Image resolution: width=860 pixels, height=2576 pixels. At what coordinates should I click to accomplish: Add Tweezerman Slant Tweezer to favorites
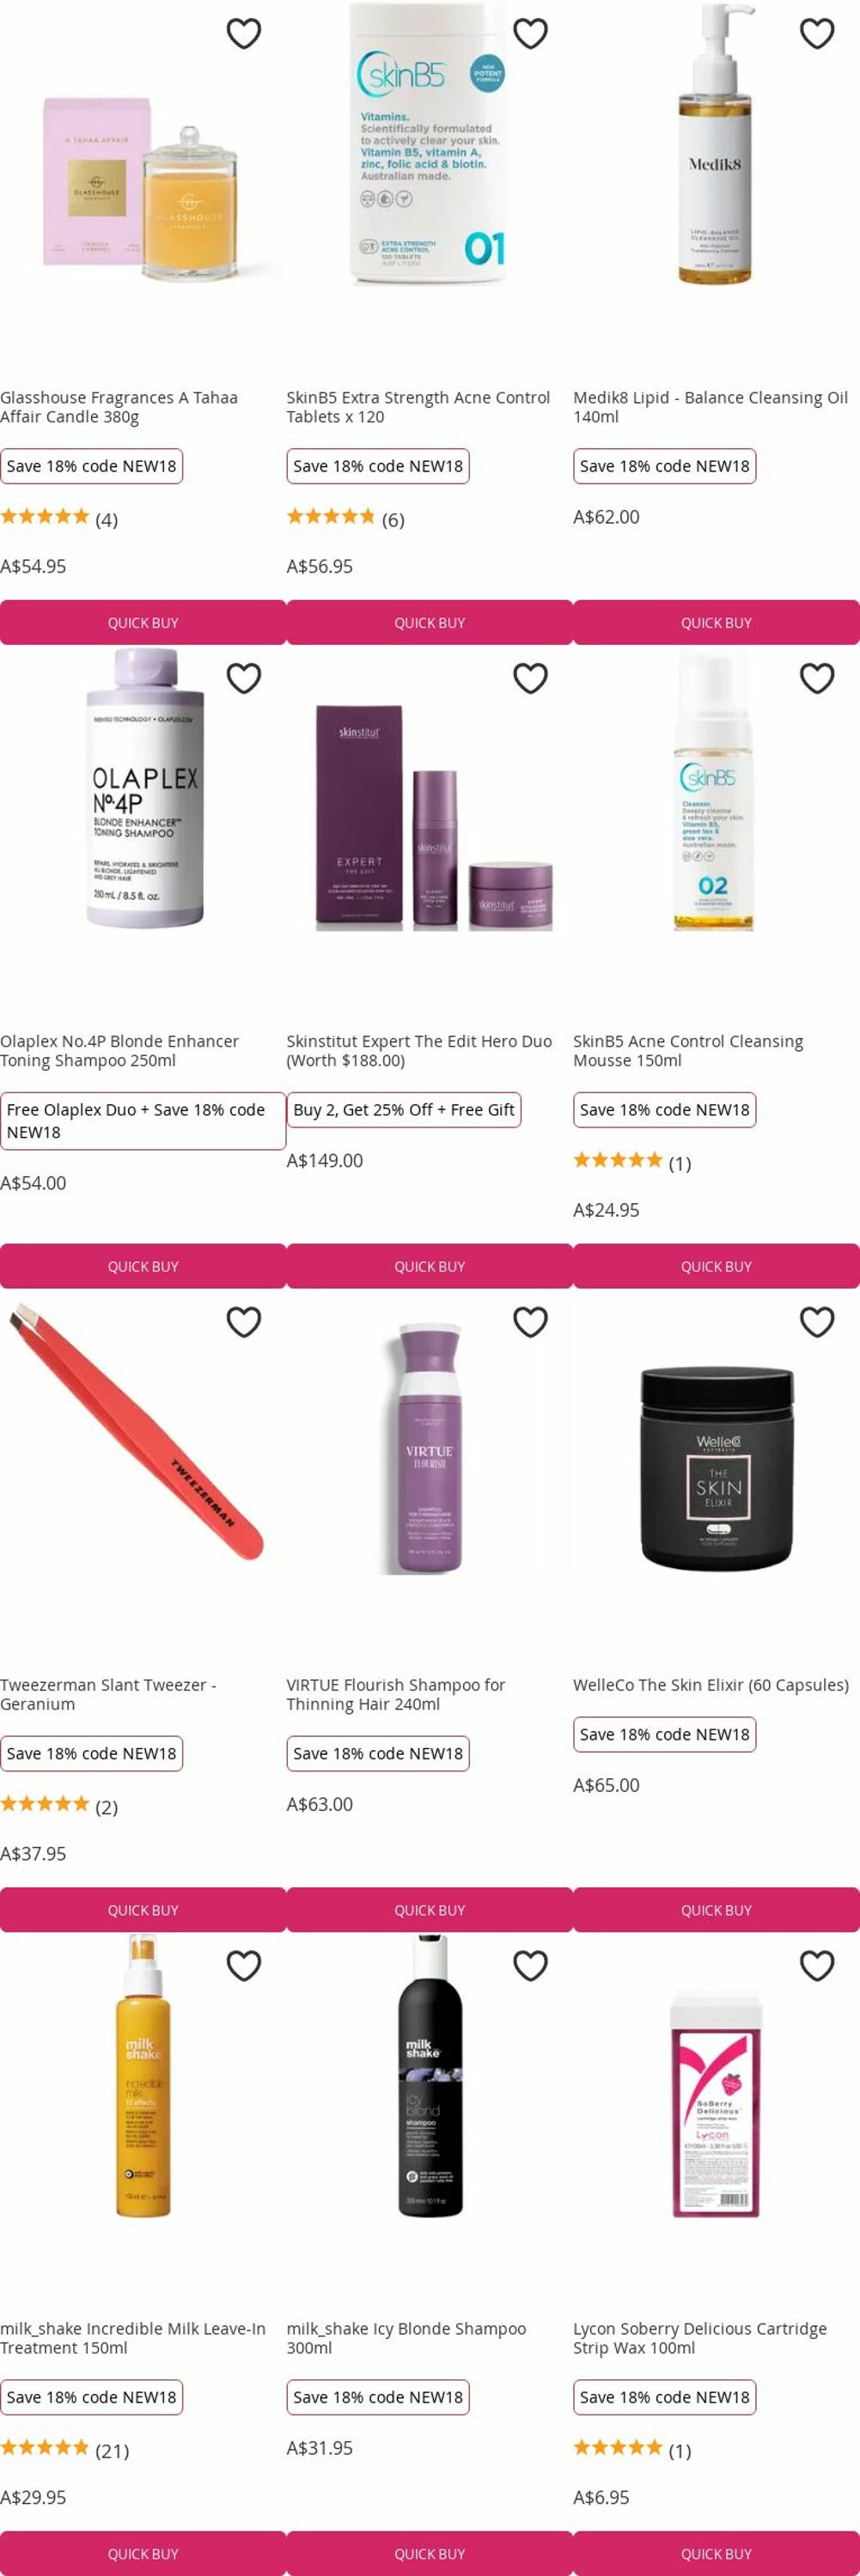pyautogui.click(x=244, y=1322)
